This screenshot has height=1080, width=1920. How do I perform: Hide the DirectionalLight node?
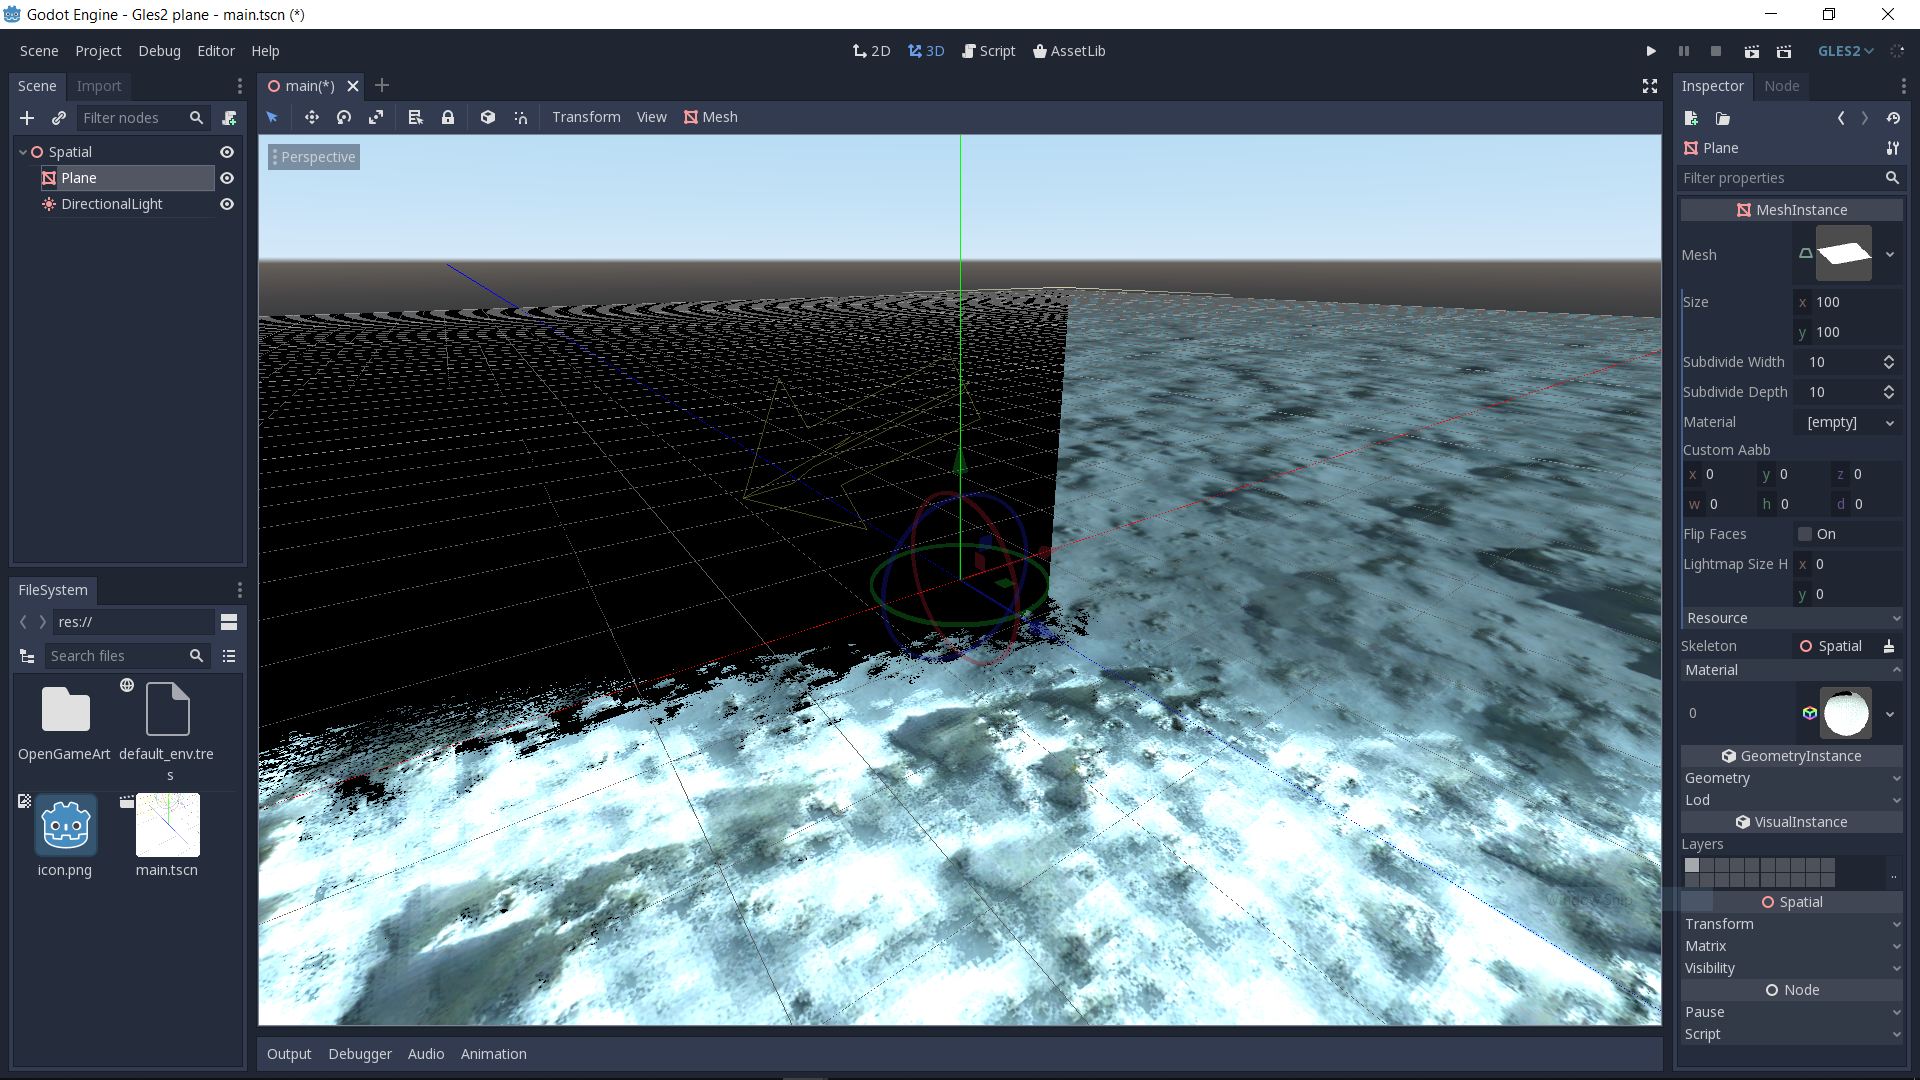(227, 204)
